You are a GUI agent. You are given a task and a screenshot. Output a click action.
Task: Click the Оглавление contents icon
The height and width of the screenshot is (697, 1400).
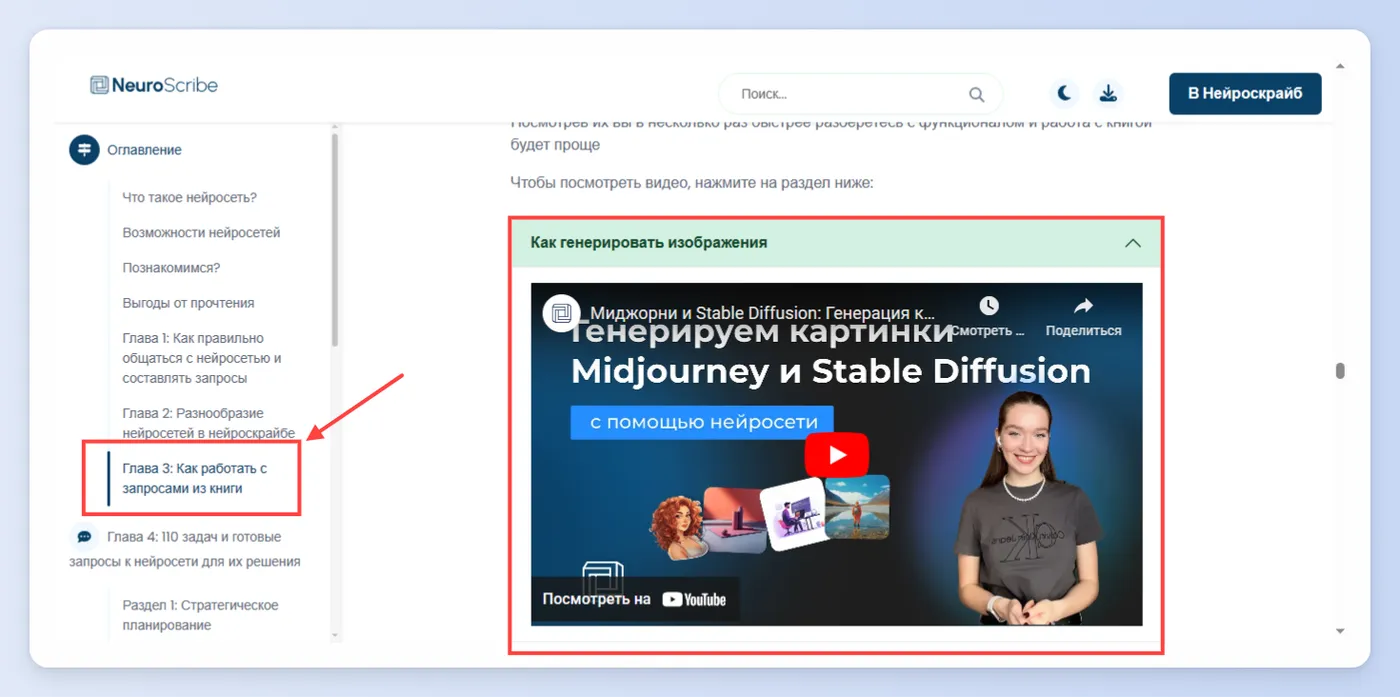[x=84, y=149]
